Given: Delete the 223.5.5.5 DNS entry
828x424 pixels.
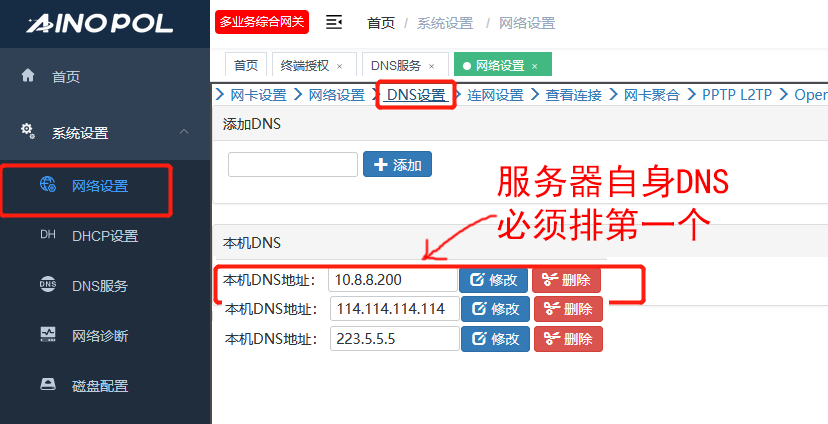Looking at the screenshot, I should 567,339.
